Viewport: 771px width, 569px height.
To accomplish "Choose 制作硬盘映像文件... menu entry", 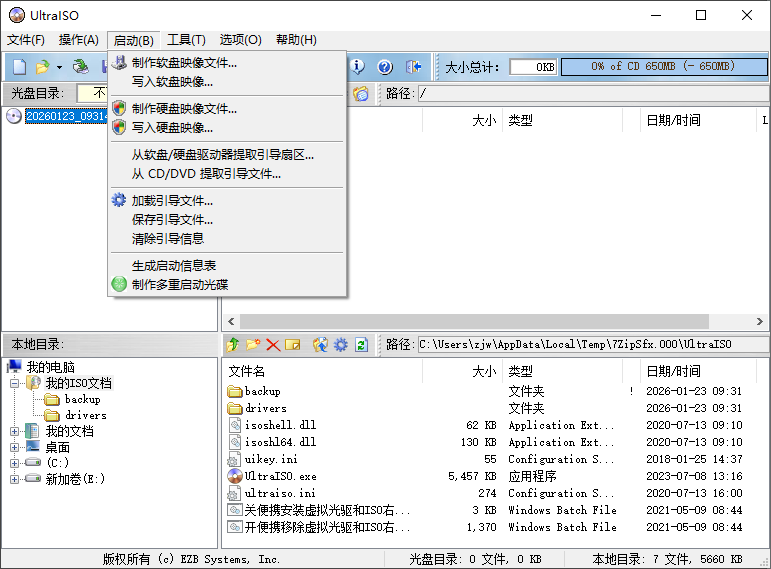I will click(227, 109).
